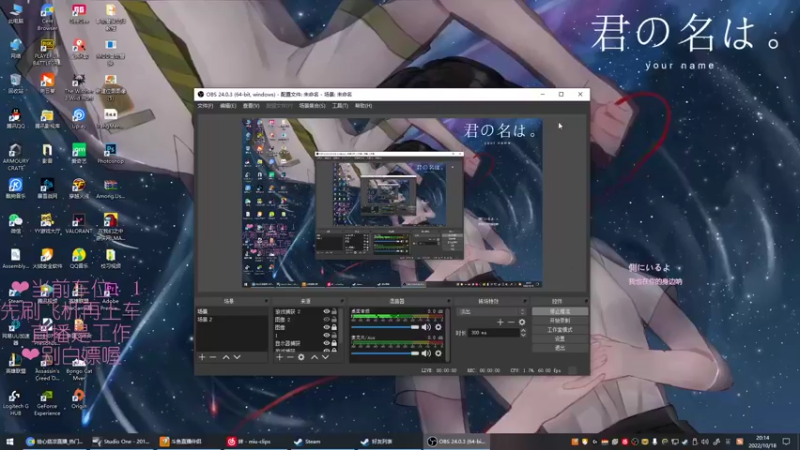Toggle lock for 图像 2 source
800x450 pixels.
(334, 319)
